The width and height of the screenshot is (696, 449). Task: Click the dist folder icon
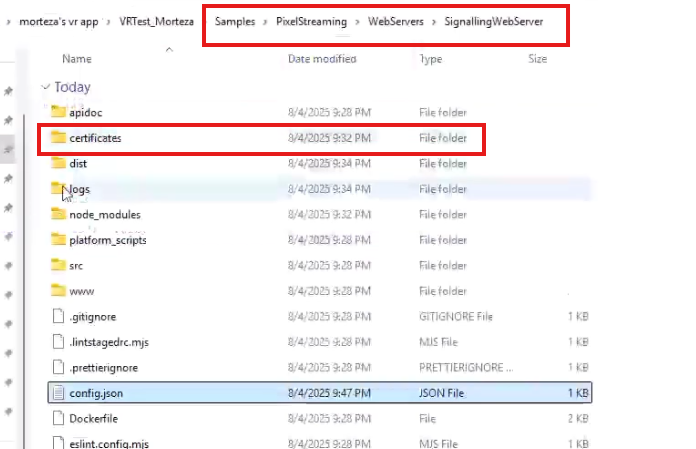[58, 163]
